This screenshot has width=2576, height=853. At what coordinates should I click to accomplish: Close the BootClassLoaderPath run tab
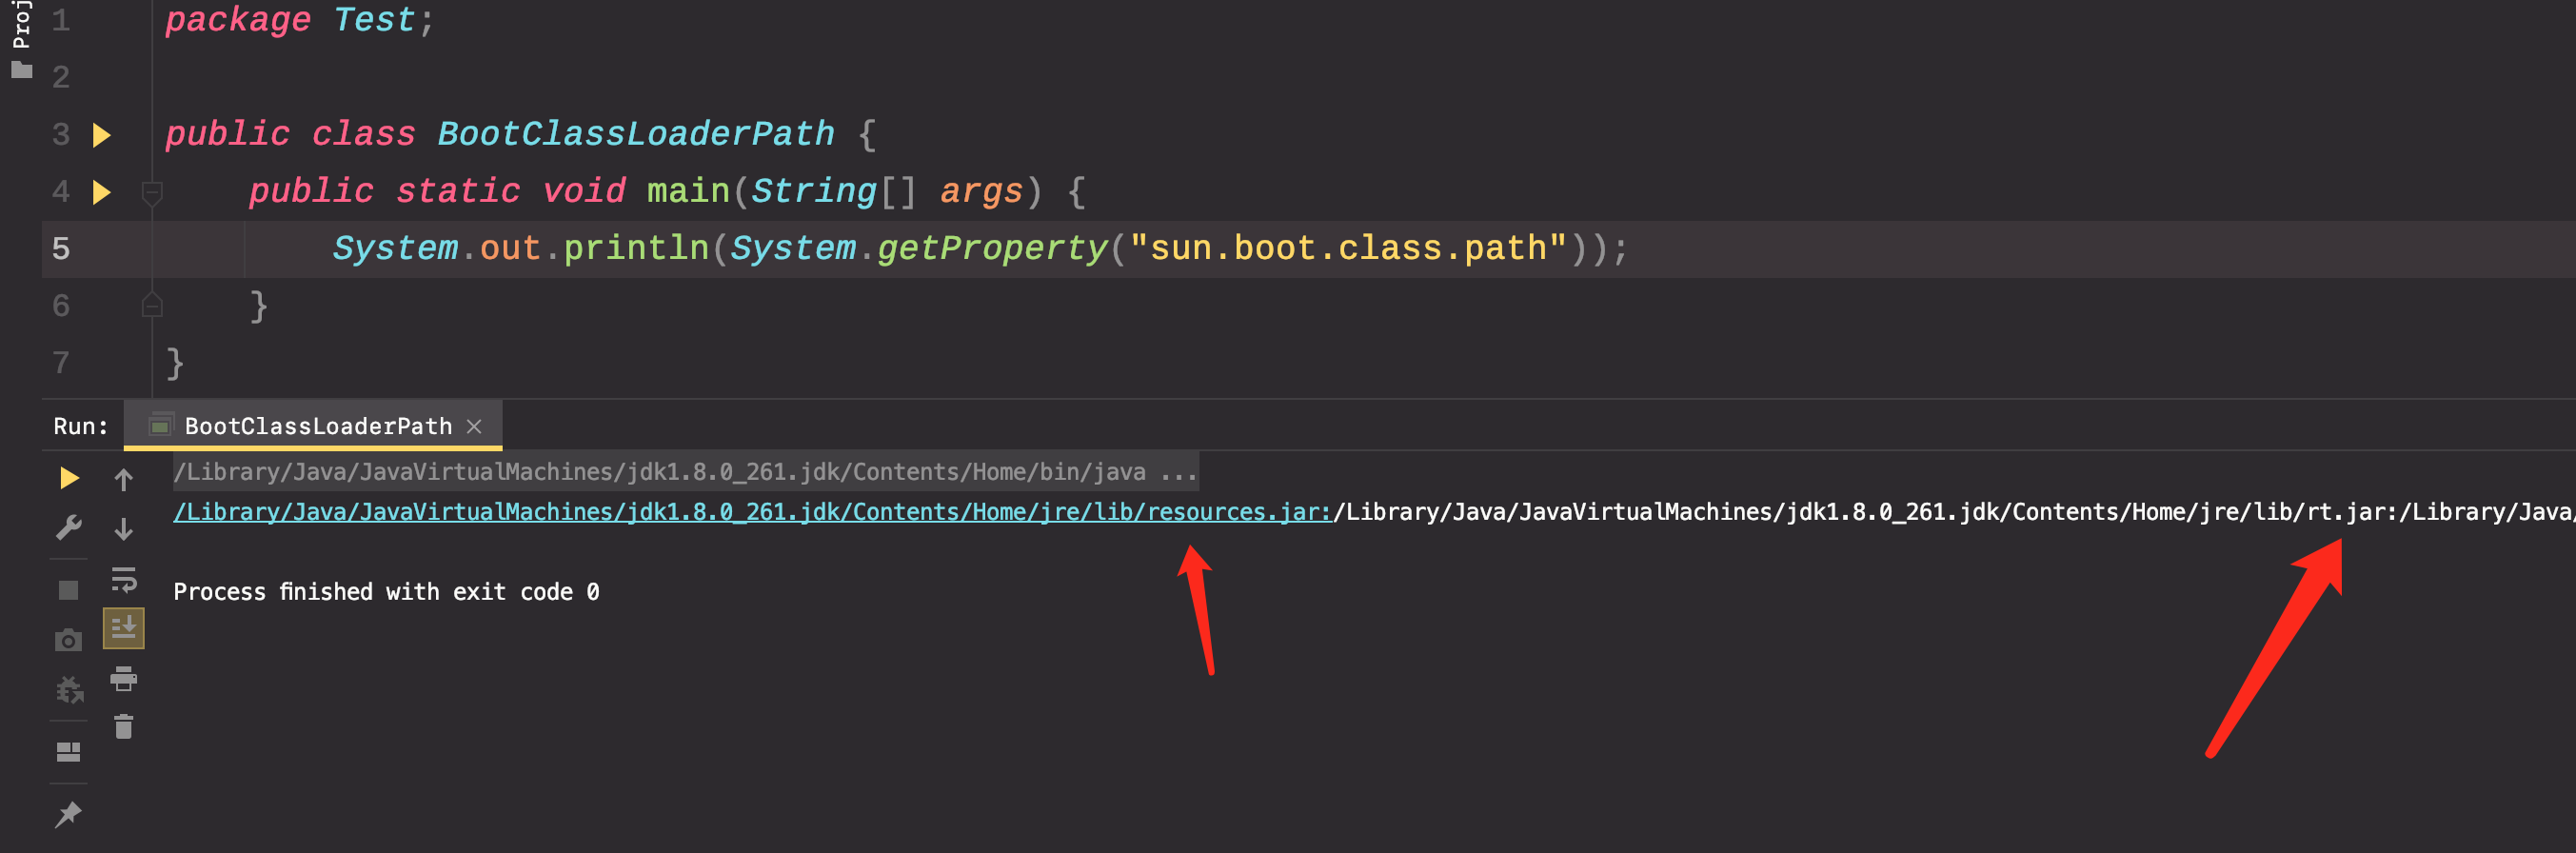coord(475,426)
